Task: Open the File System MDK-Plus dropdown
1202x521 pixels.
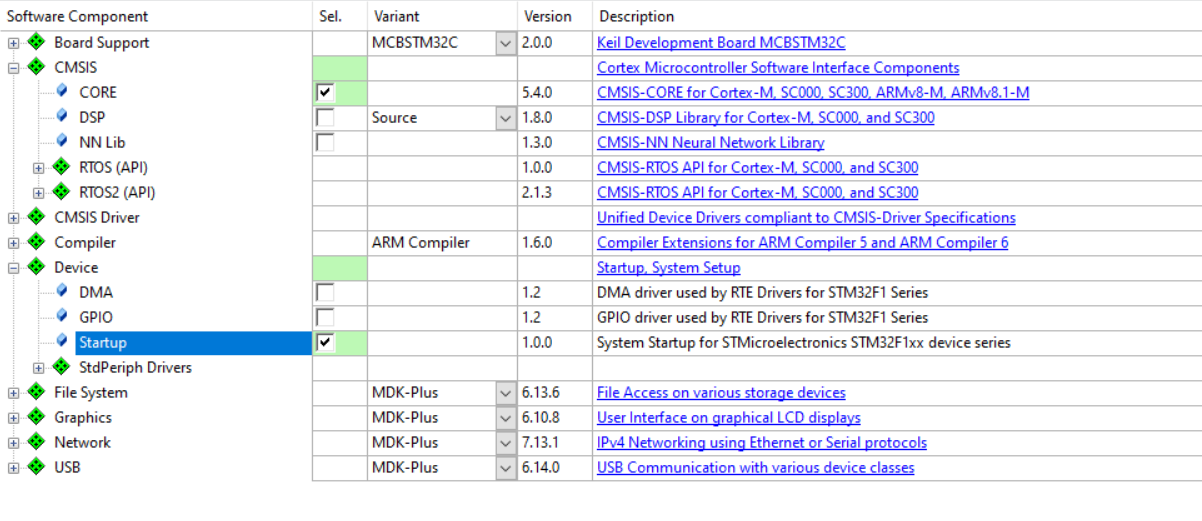Action: 506,393
